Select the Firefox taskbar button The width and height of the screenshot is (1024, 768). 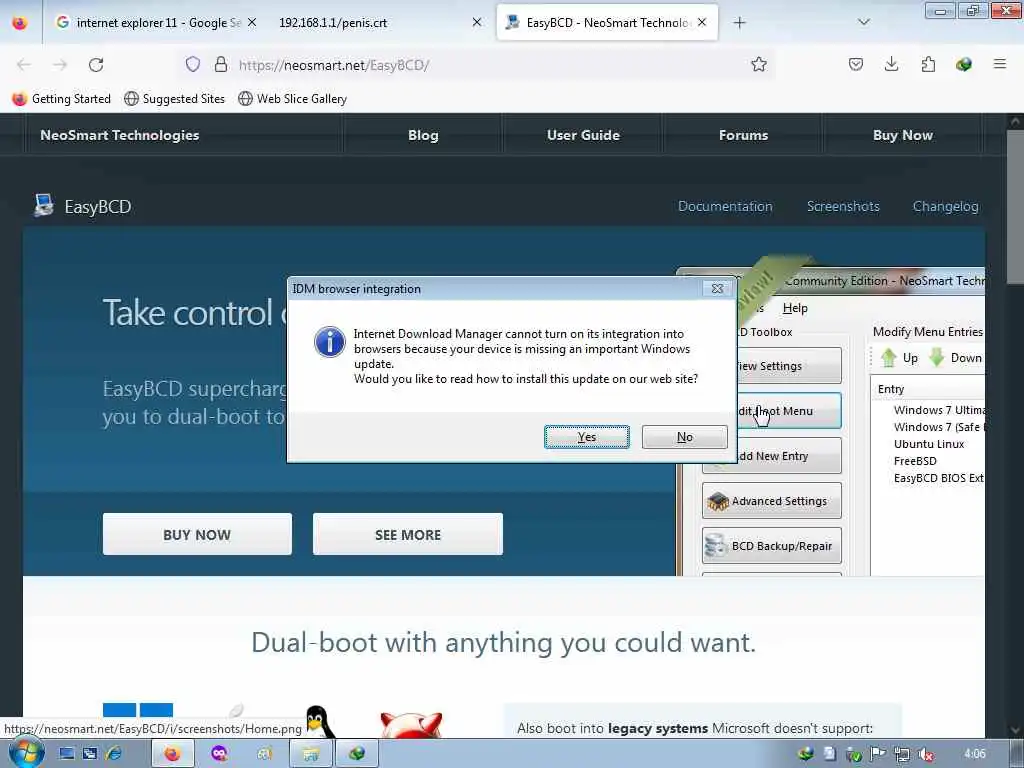tap(172, 754)
